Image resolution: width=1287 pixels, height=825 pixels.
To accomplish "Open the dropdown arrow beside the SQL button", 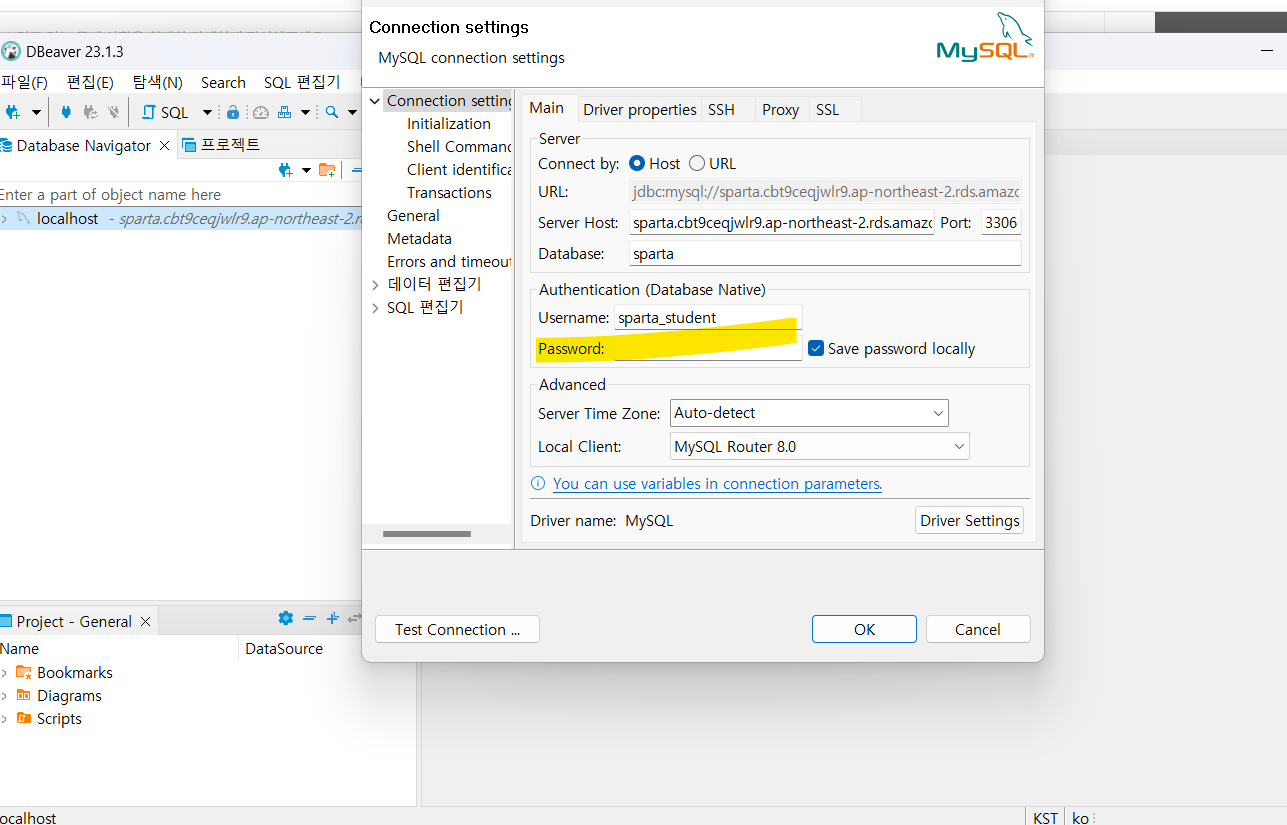I will (207, 112).
